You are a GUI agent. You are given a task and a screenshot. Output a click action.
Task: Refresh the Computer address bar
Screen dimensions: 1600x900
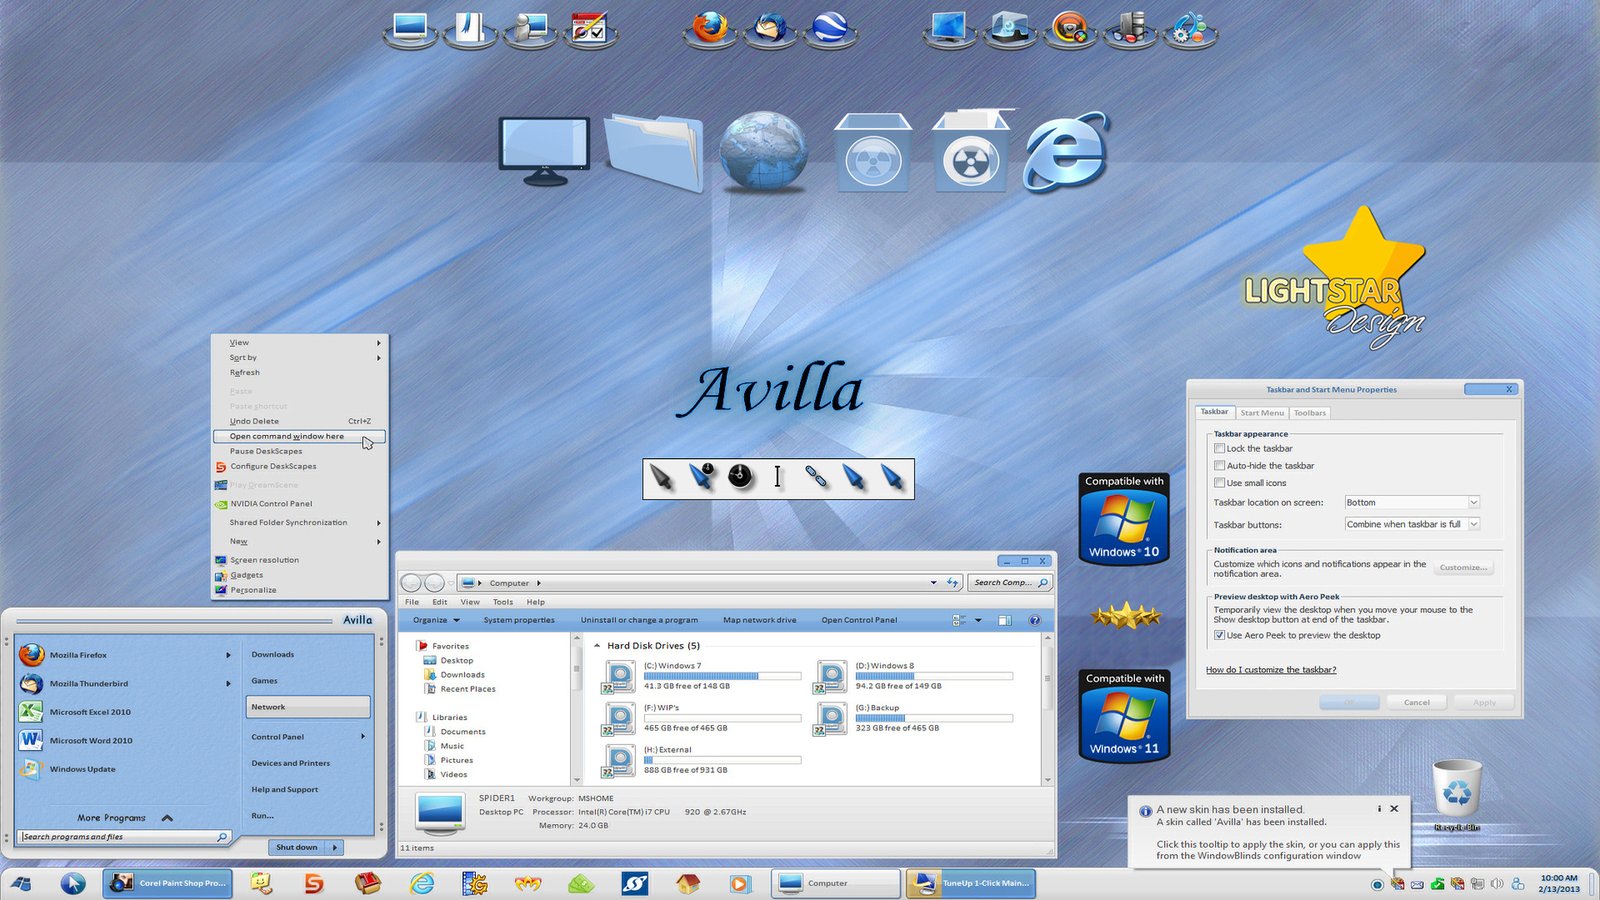[952, 583]
